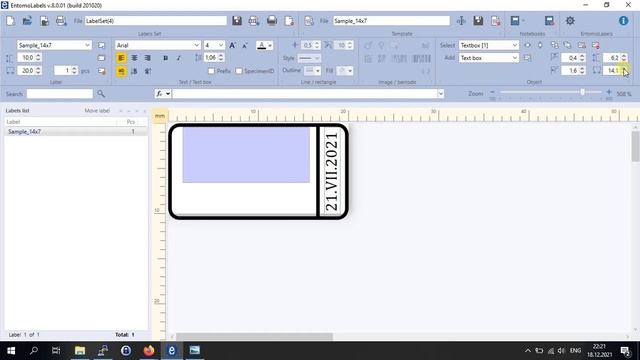The width and height of the screenshot is (640, 360).
Task: Open font color dropdown arrow
Action: tap(270, 45)
